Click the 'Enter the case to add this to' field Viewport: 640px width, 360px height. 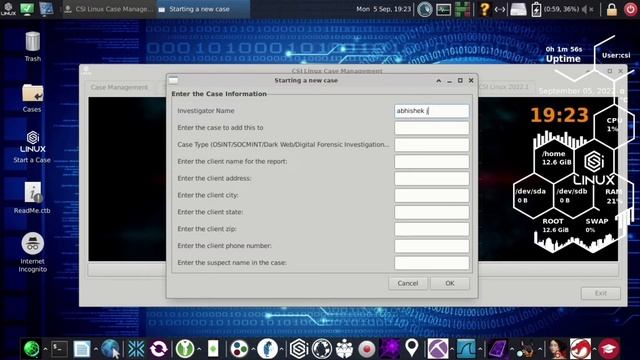pos(431,128)
